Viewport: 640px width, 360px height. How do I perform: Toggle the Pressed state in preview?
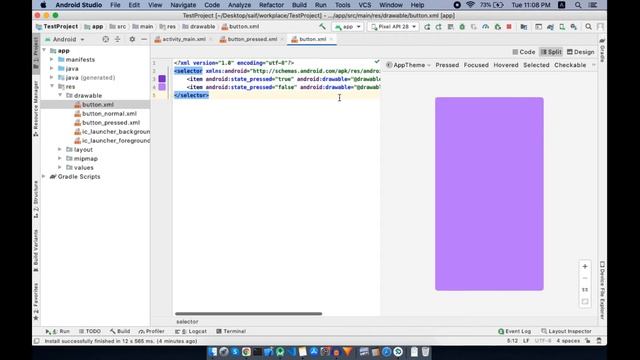tap(447, 65)
